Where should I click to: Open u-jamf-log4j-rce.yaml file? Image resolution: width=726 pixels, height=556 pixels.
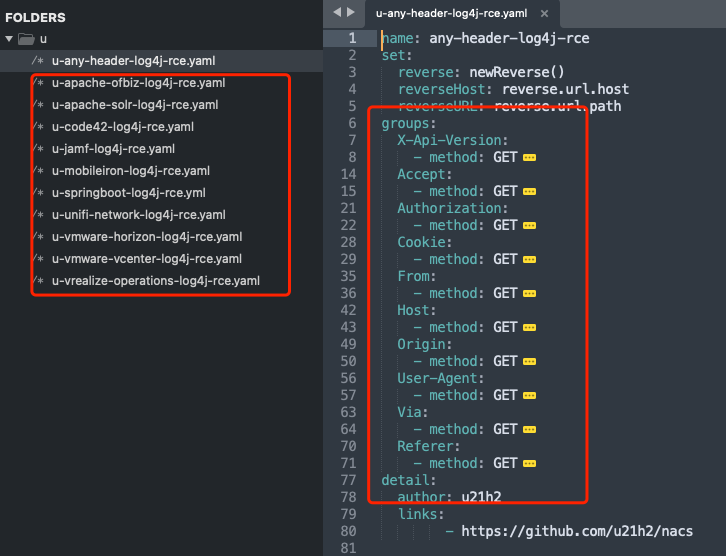[113, 149]
